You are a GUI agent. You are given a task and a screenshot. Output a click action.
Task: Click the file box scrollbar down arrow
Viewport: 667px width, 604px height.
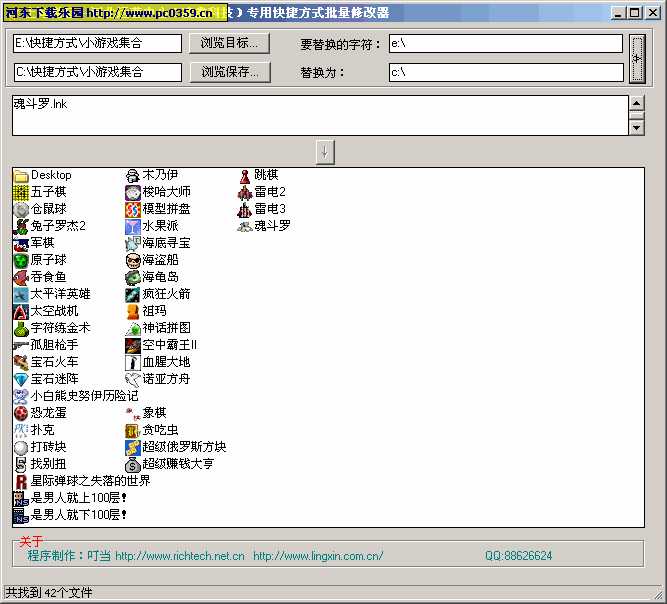click(x=636, y=127)
